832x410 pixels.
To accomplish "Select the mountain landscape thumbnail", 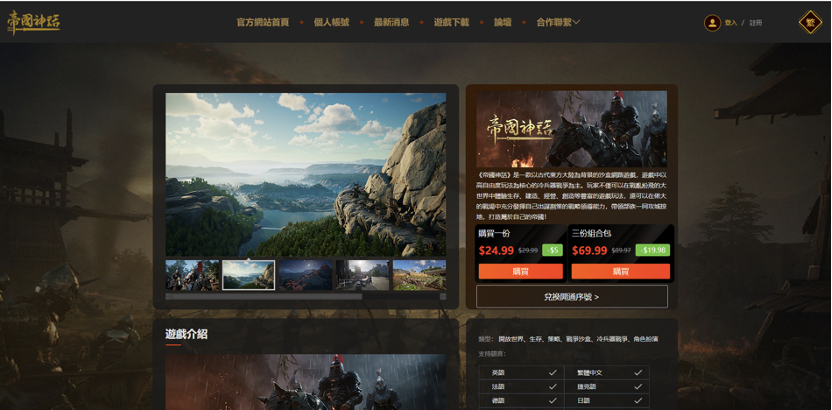I will click(248, 275).
